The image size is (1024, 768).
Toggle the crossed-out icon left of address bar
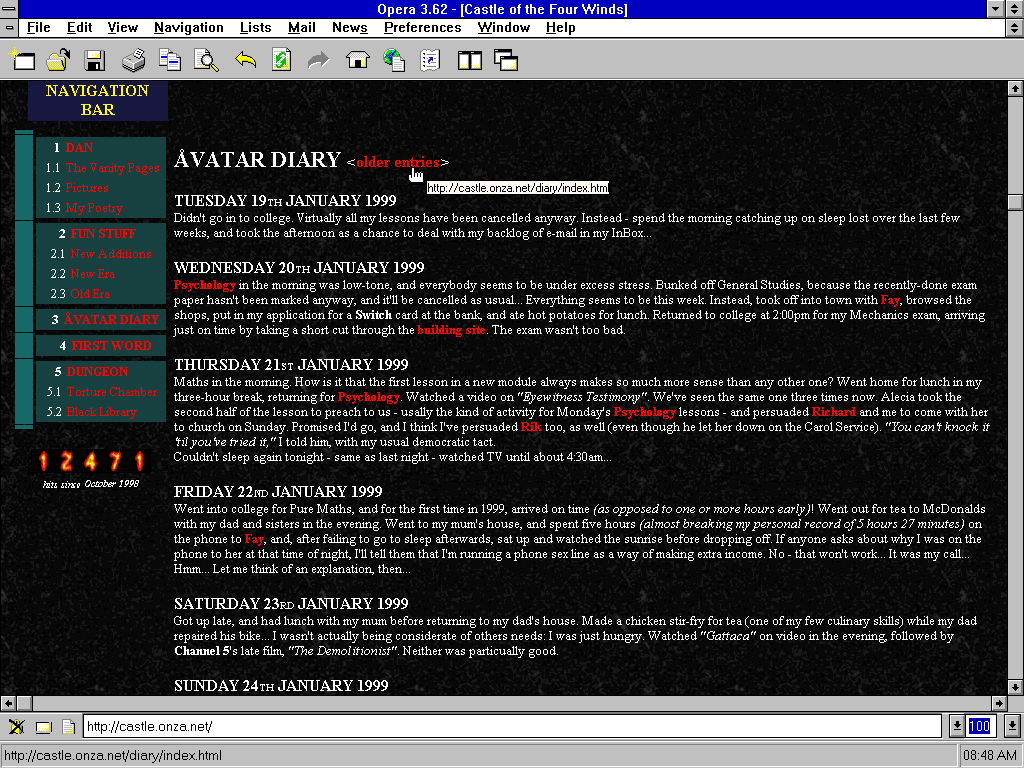pos(17,726)
